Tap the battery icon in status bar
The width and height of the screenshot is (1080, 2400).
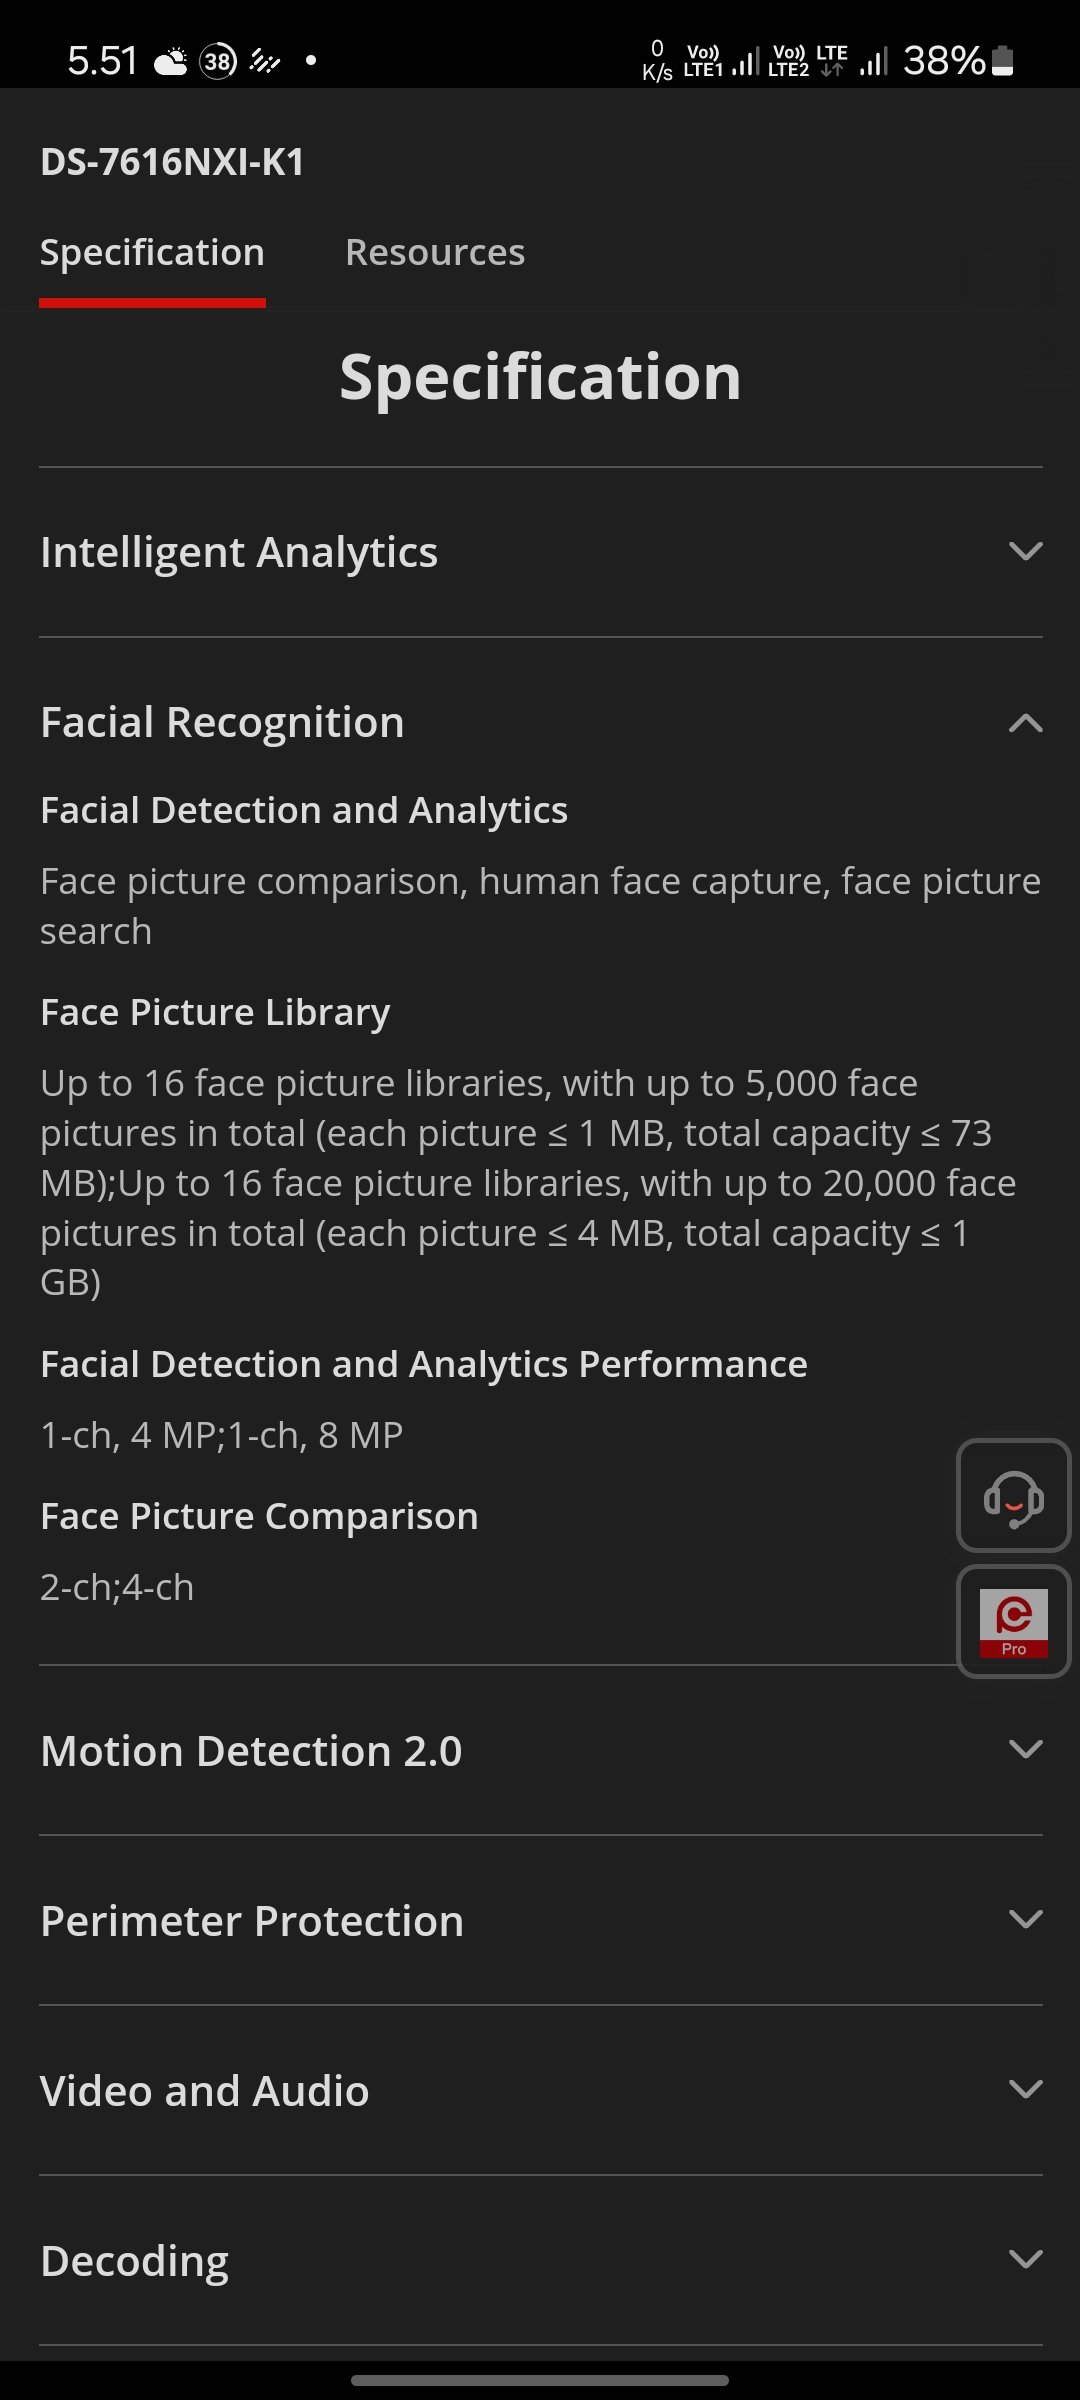tap(1003, 61)
